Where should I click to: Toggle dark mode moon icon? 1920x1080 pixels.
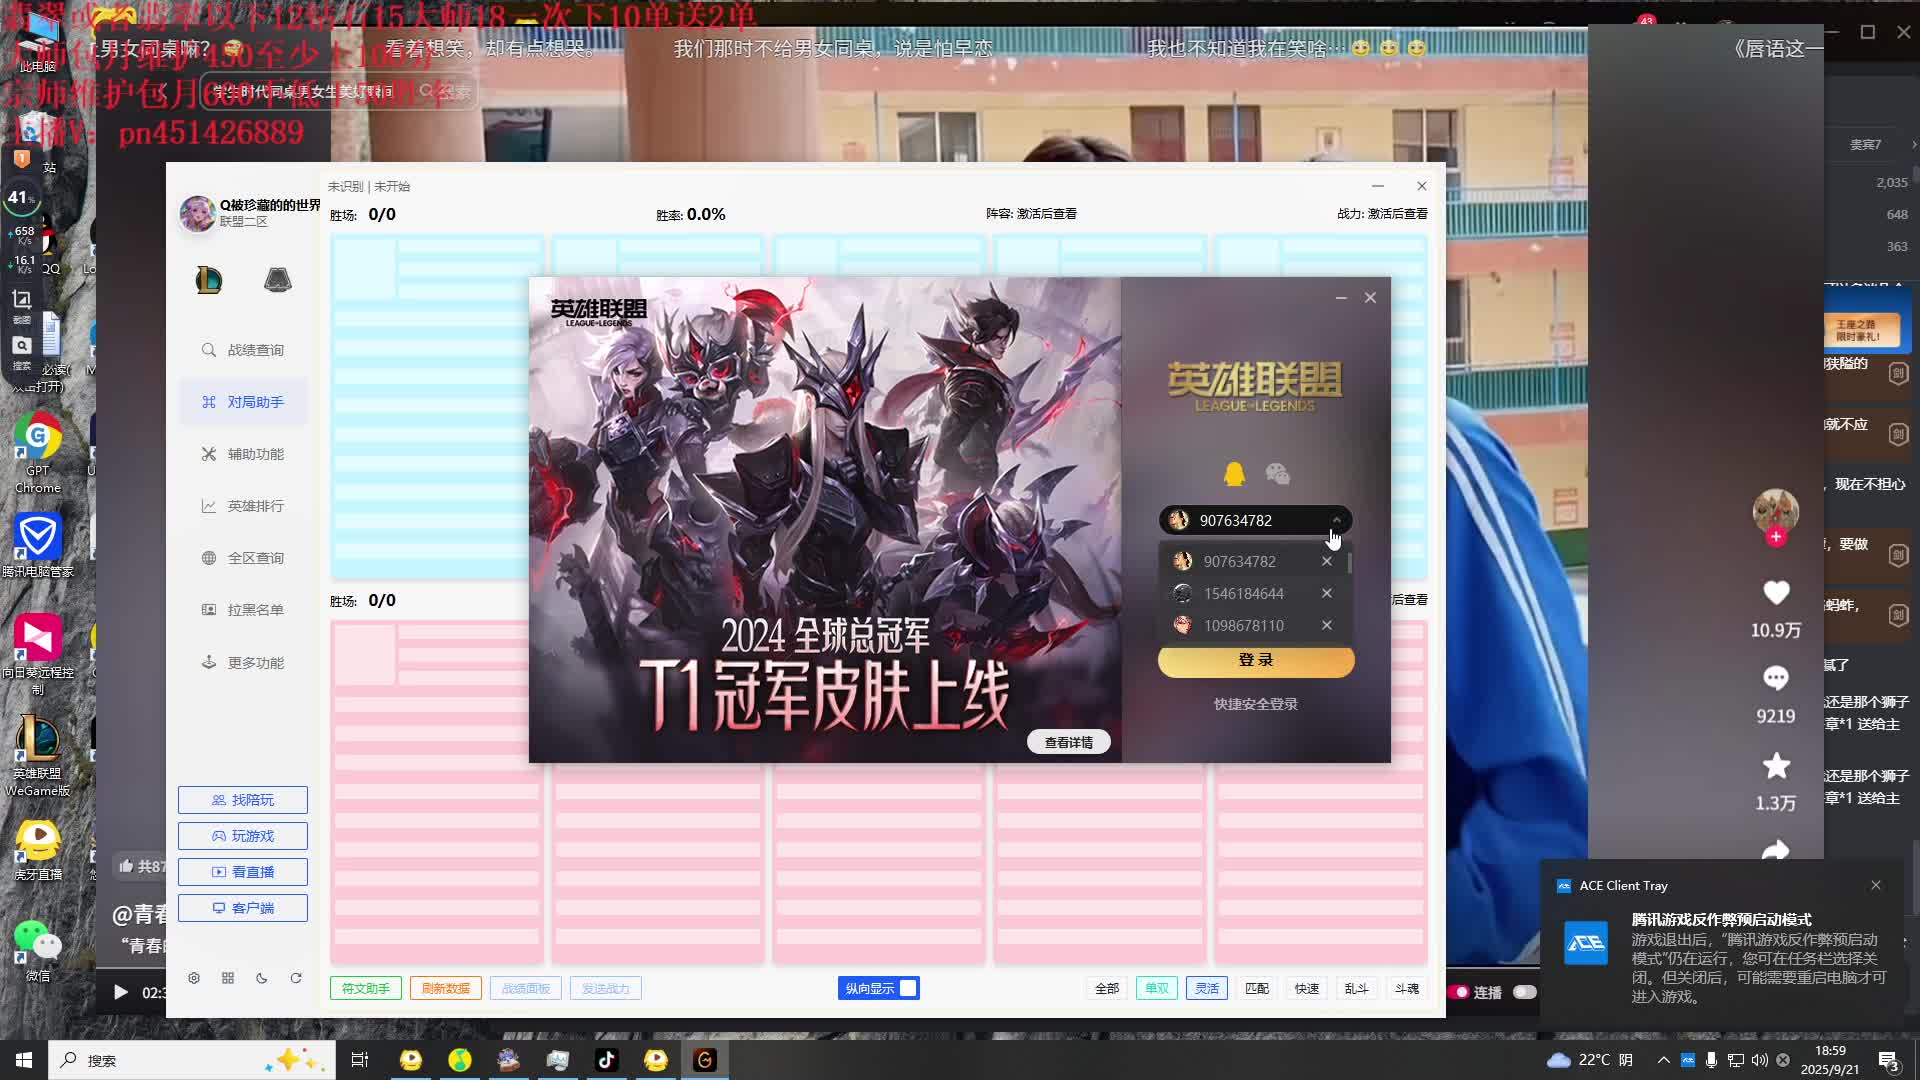click(x=262, y=978)
